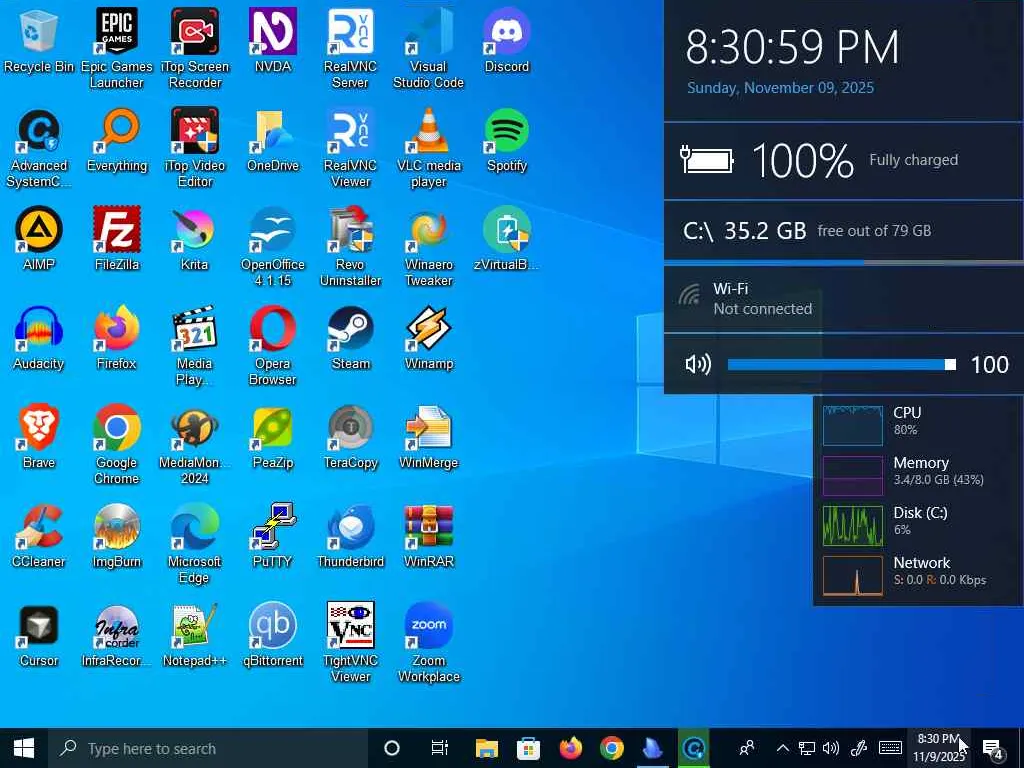Screen dimensions: 1024x768
Task: Click the WinRAR desktop icon
Action: [x=428, y=536]
